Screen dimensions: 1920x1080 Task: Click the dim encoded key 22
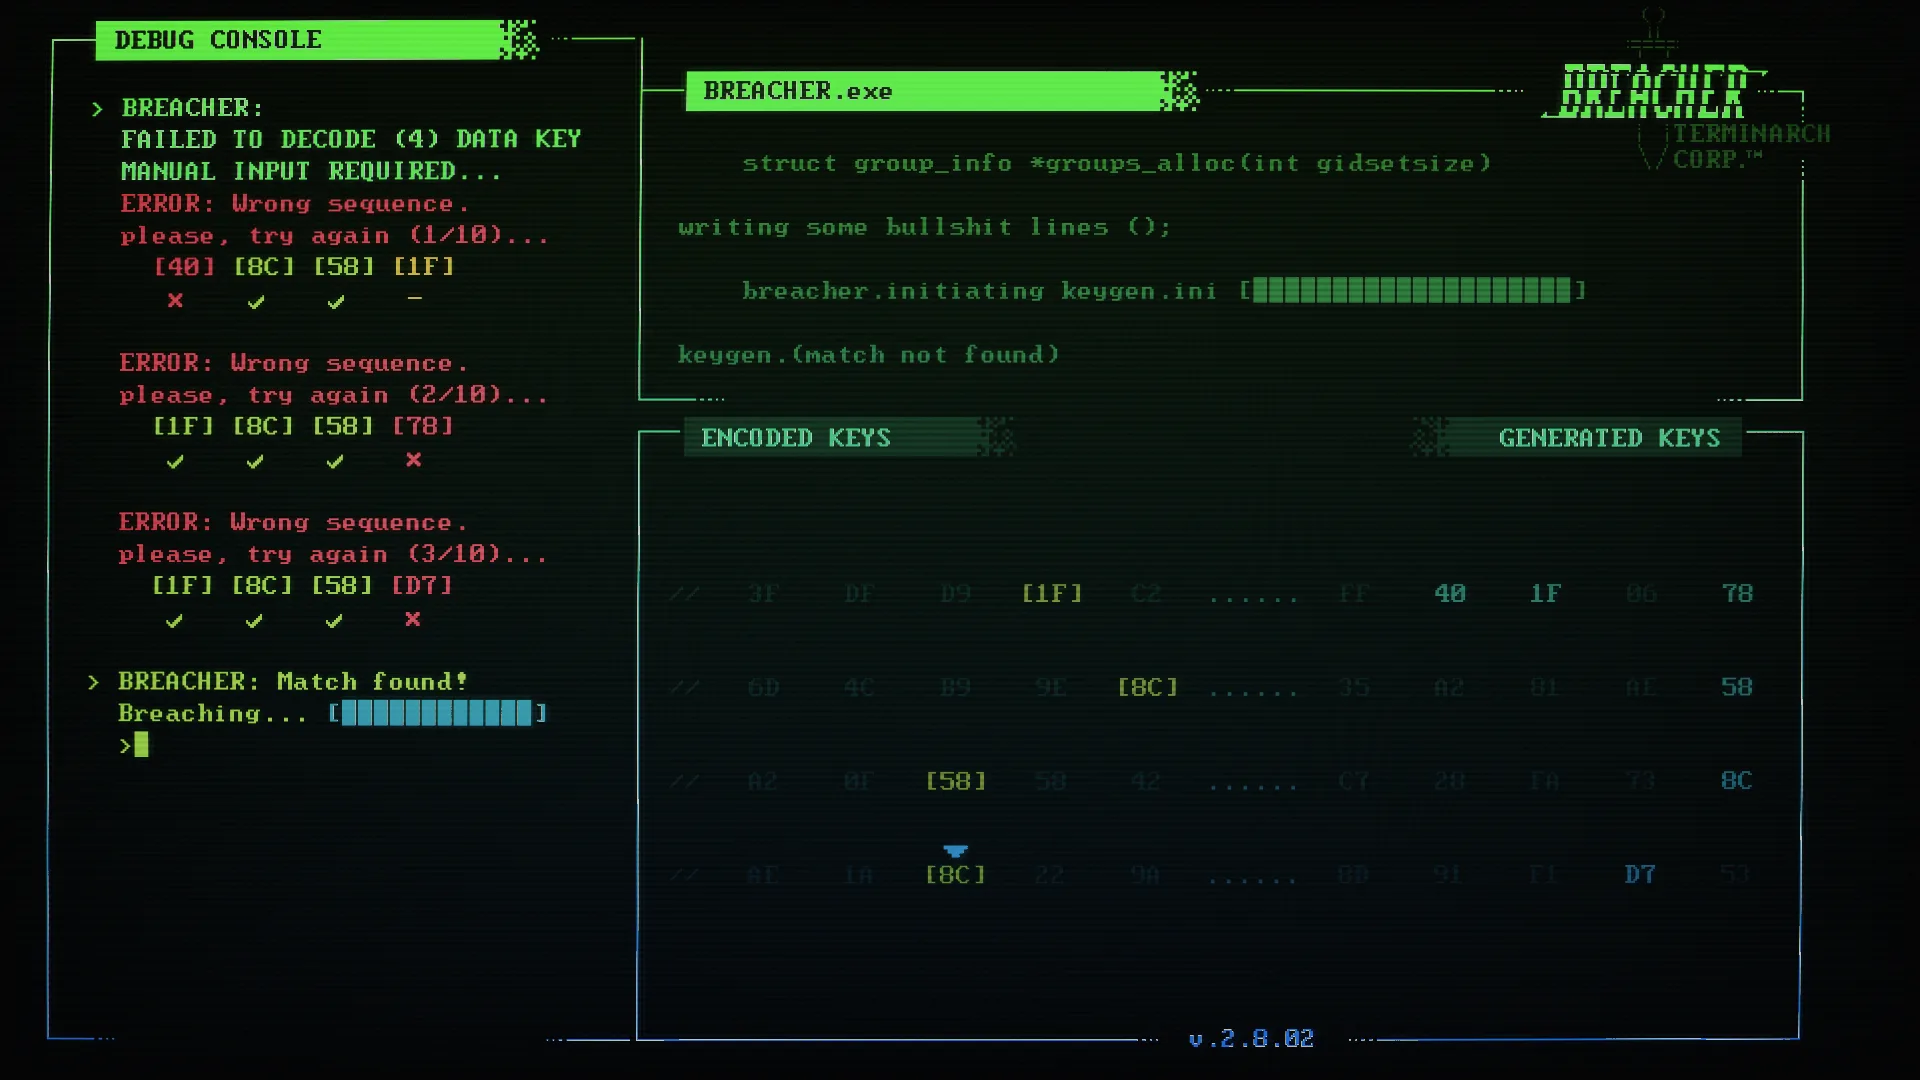(1050, 875)
